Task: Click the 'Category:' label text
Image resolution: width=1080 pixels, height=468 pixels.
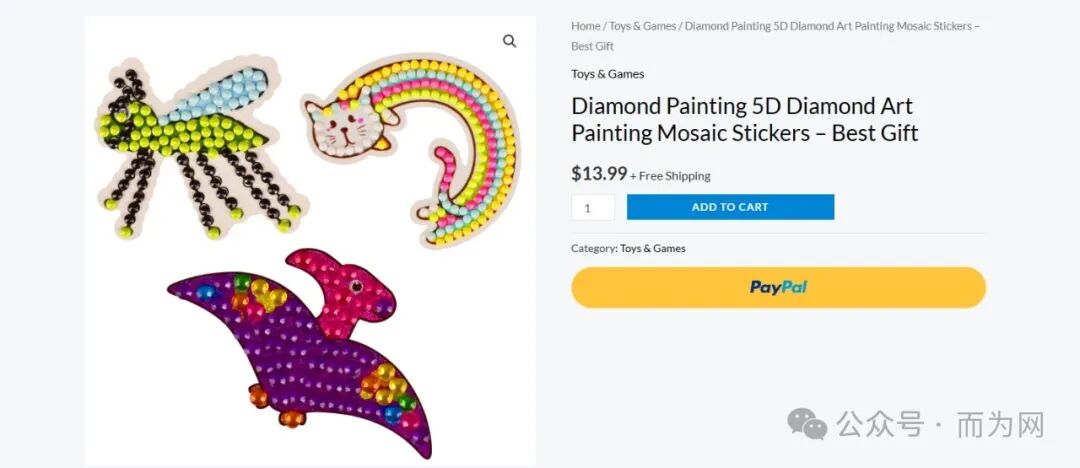Action: [594, 248]
